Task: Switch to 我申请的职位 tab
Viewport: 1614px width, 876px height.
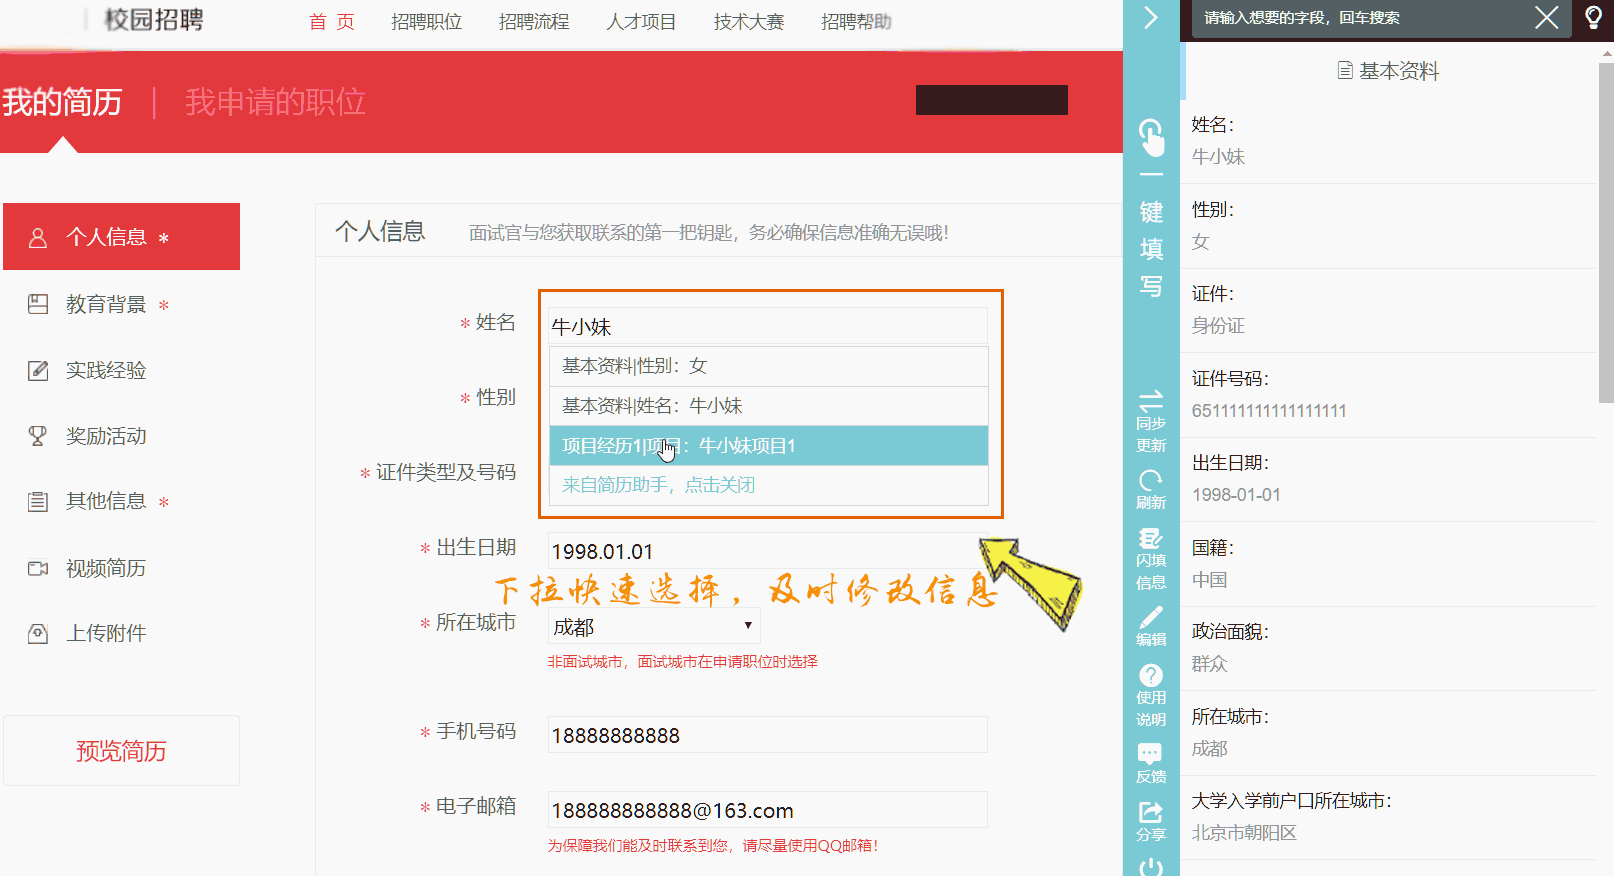Action: click(x=275, y=102)
